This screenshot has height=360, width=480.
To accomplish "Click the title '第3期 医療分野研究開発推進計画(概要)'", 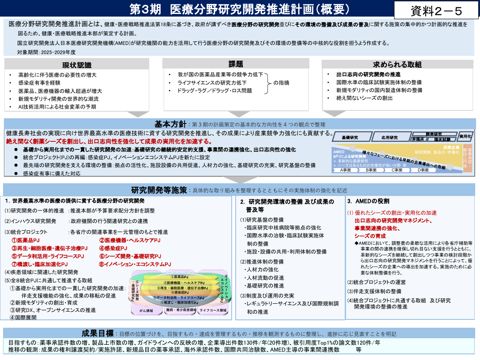I will tap(240, 9).
